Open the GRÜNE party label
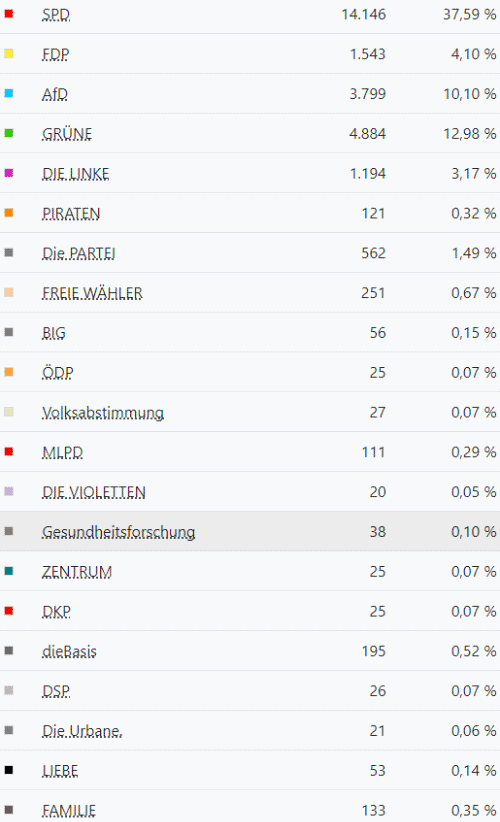This screenshot has height=822, width=500. (67, 134)
